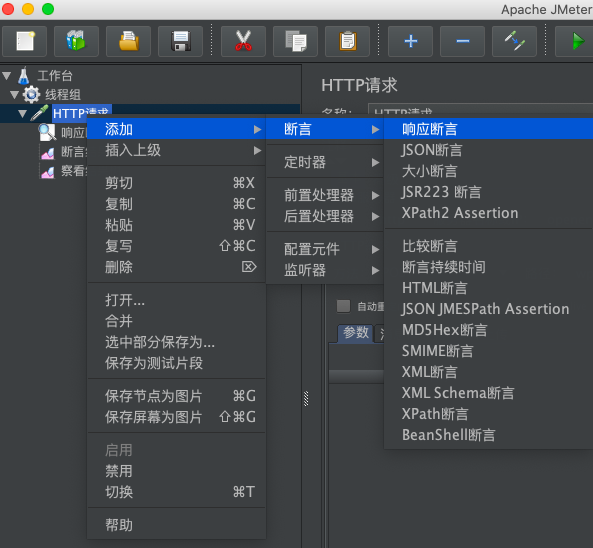The image size is (593, 548).
Task: Select 比较断言 menu item
Action: tap(489, 246)
